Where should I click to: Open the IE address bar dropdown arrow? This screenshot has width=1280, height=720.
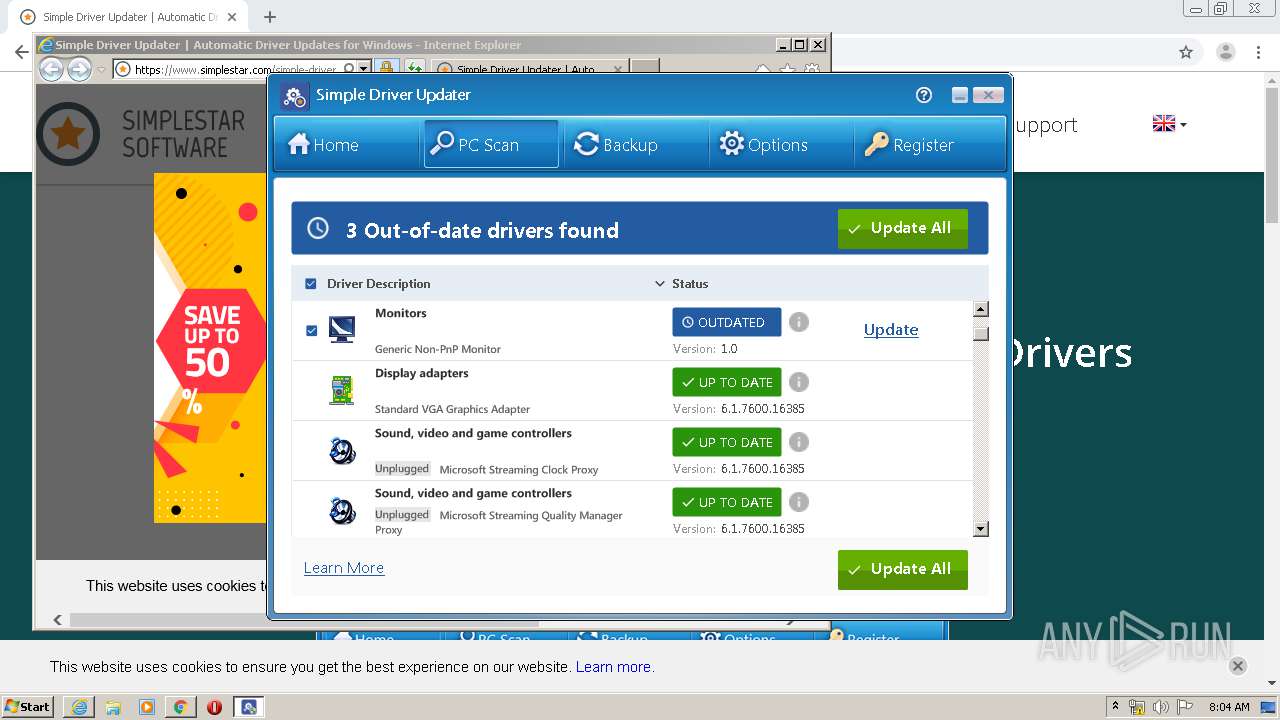[x=364, y=69]
